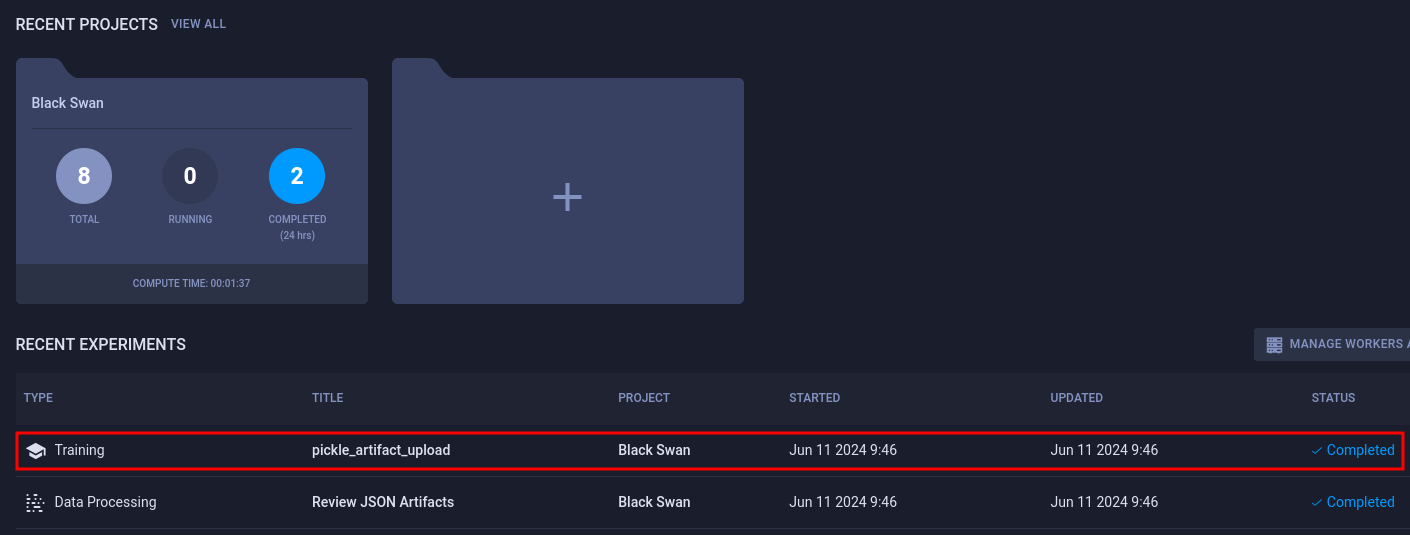Click the Manage Workers server icon
Screen dimensions: 1410x535
click(1274, 344)
